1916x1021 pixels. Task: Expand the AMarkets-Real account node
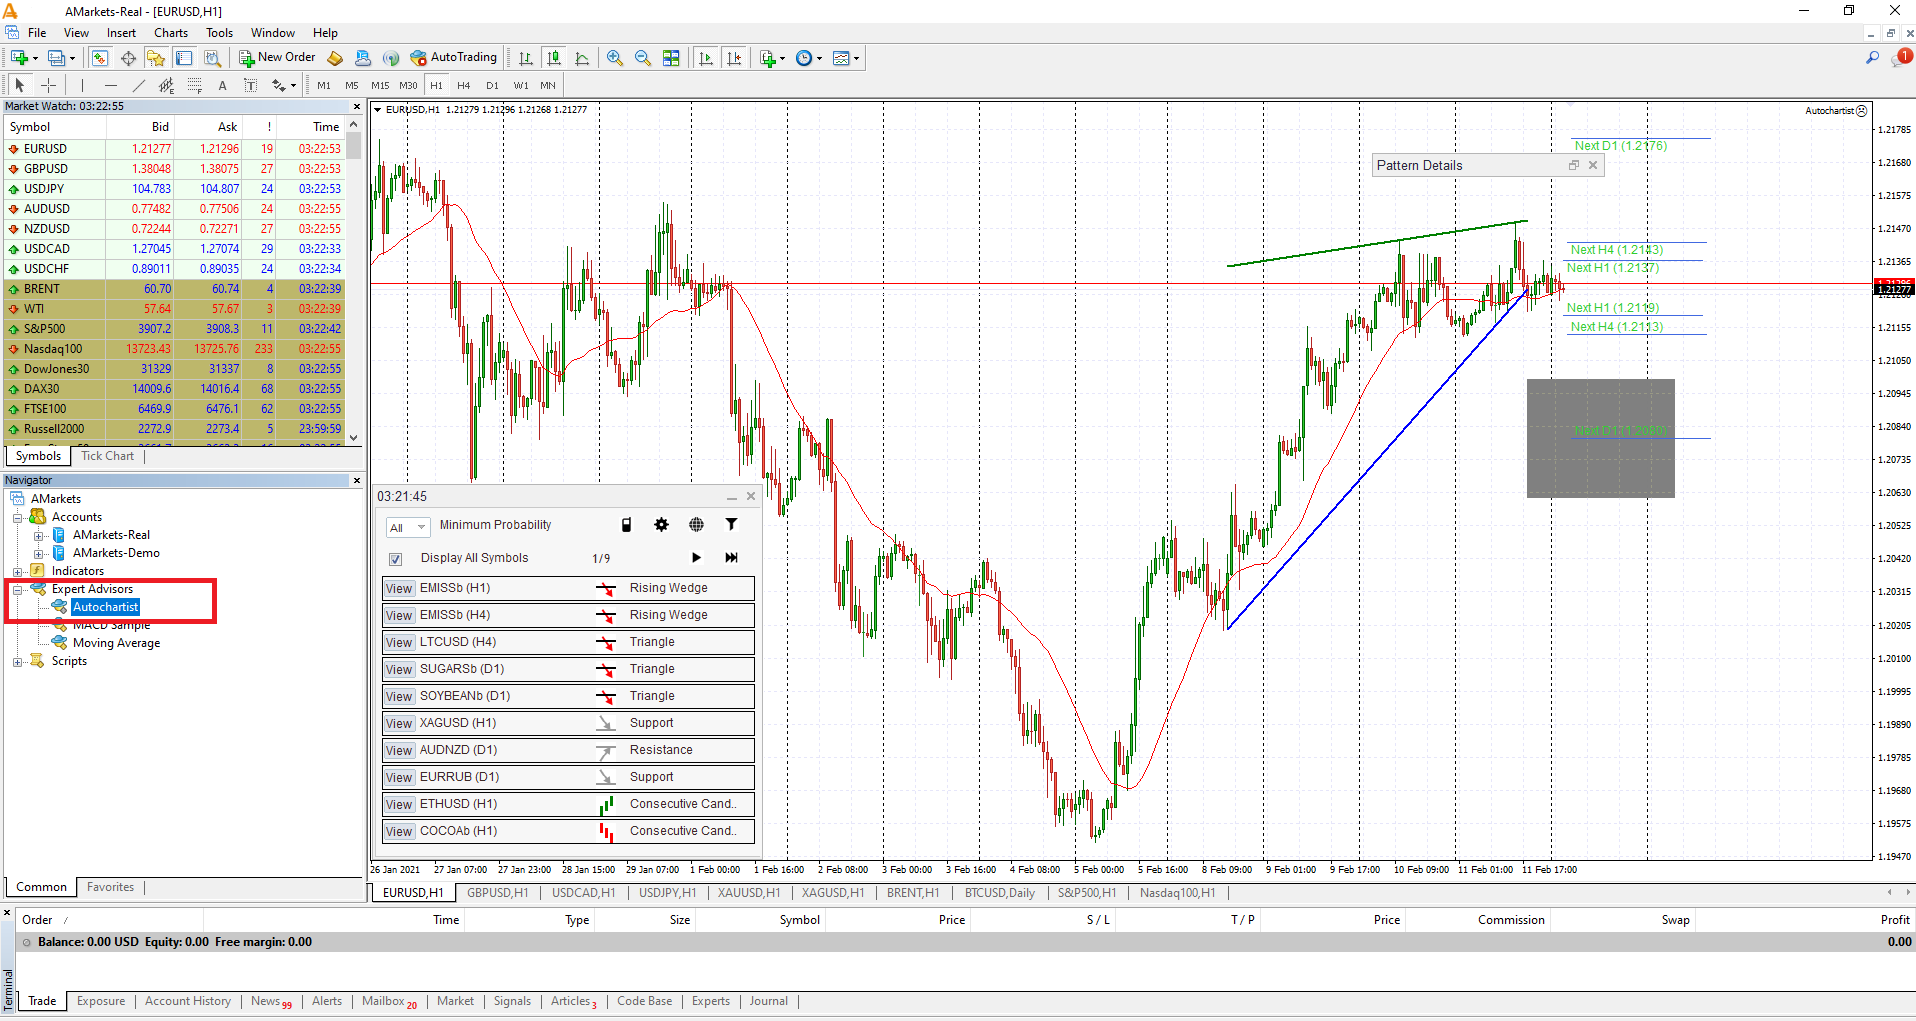pos(39,536)
